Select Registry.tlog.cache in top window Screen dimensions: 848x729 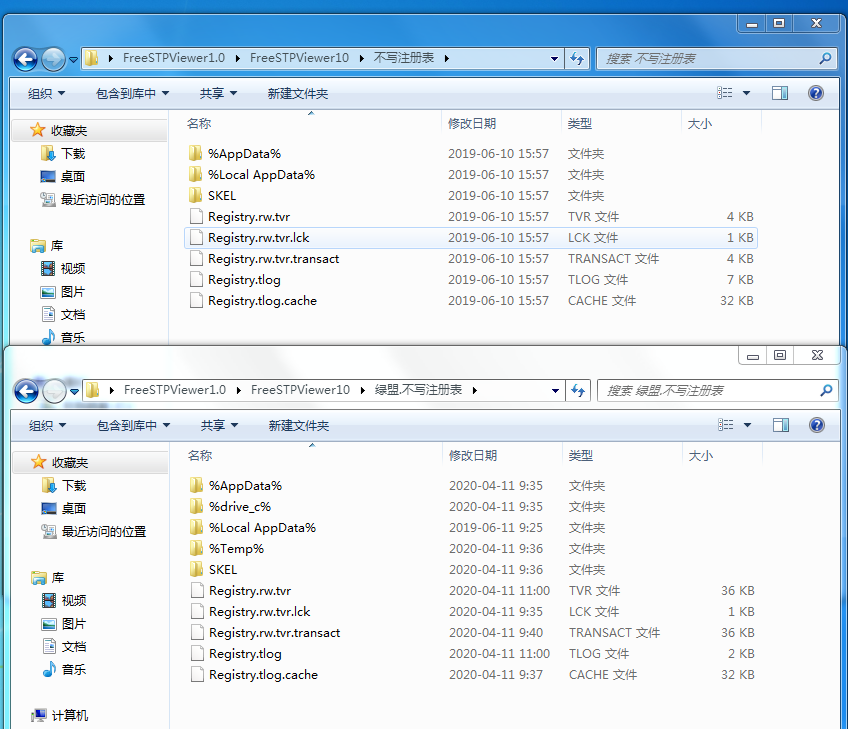(471, 301)
